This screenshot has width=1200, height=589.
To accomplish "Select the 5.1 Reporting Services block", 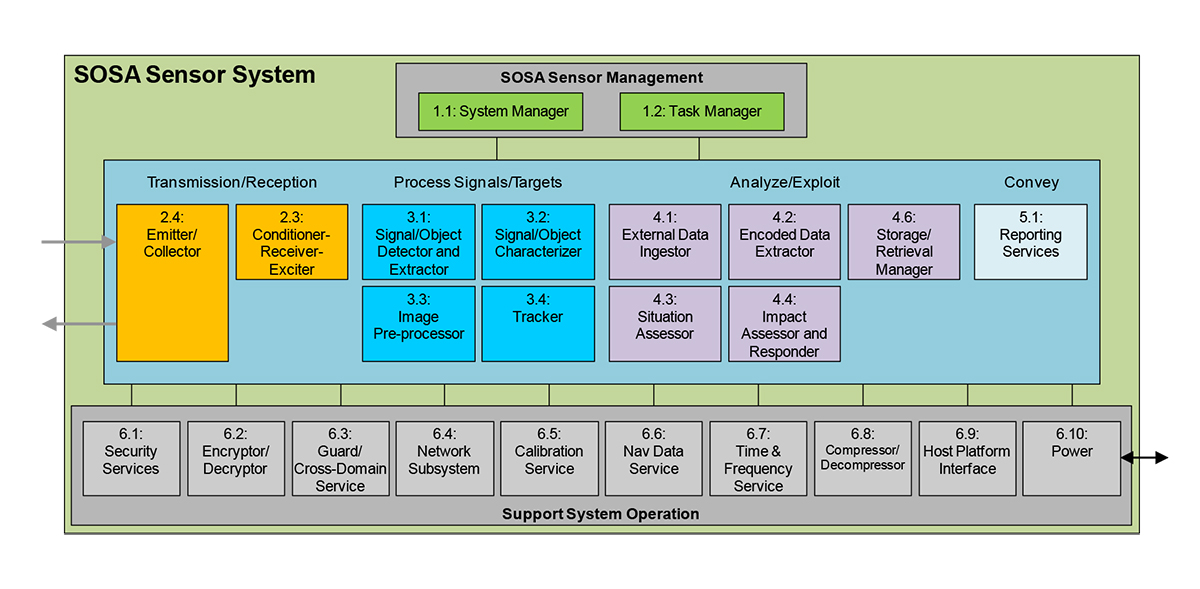I will tap(1030, 241).
